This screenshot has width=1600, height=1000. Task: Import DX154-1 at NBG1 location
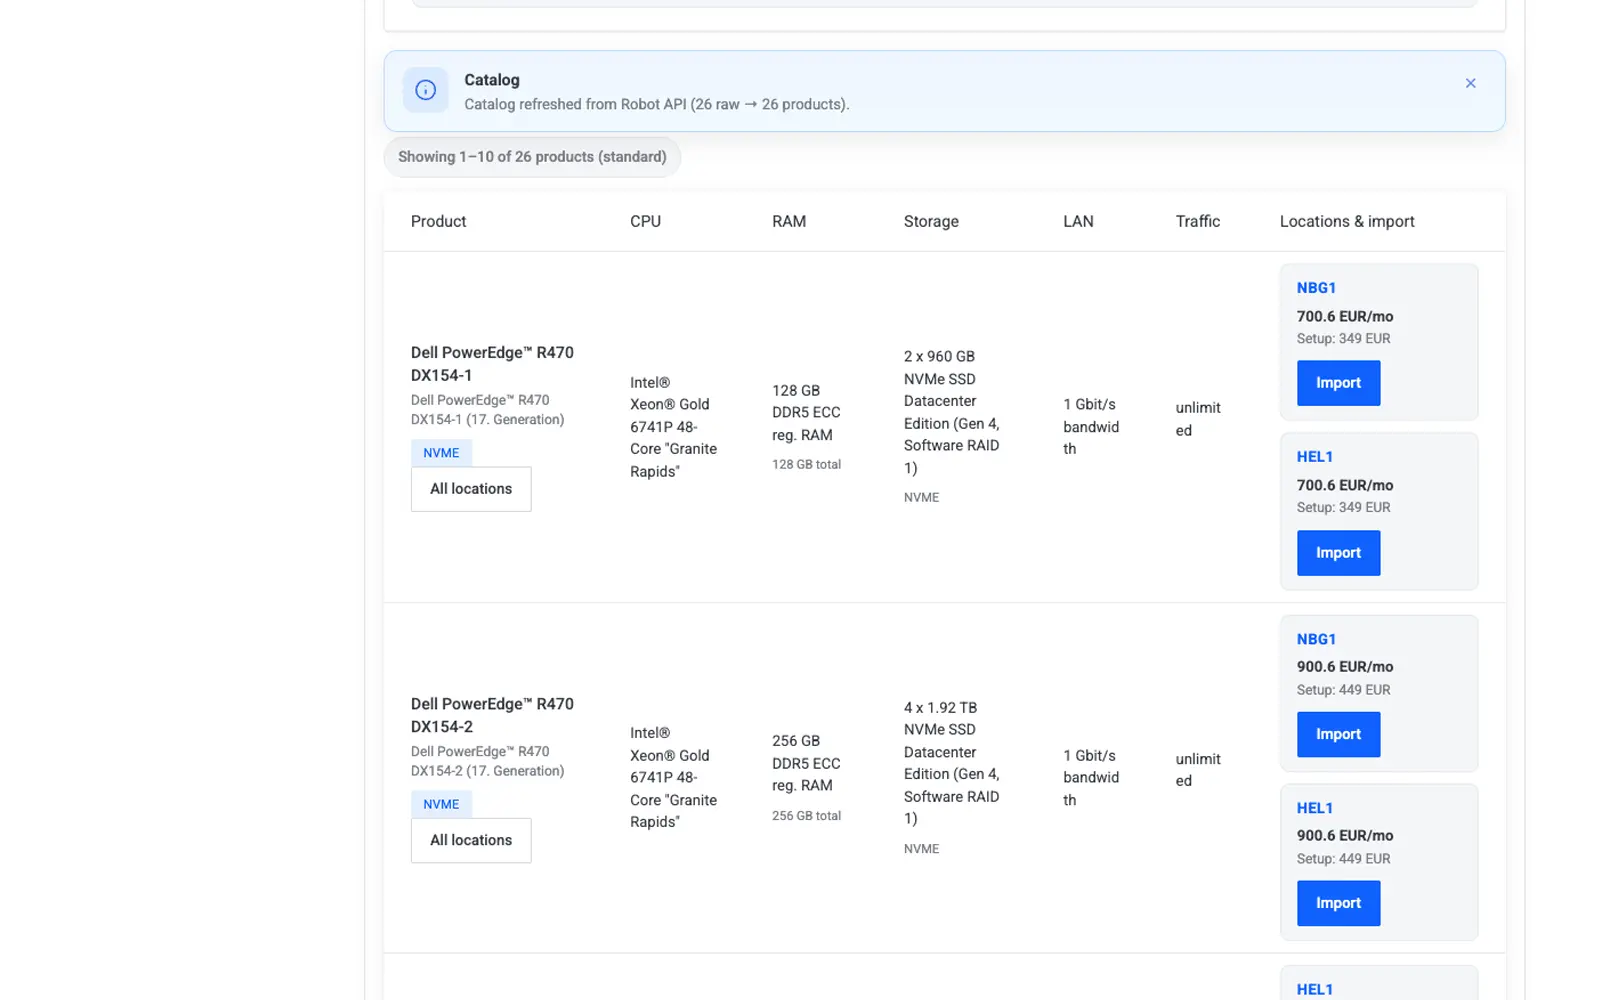1338,383
